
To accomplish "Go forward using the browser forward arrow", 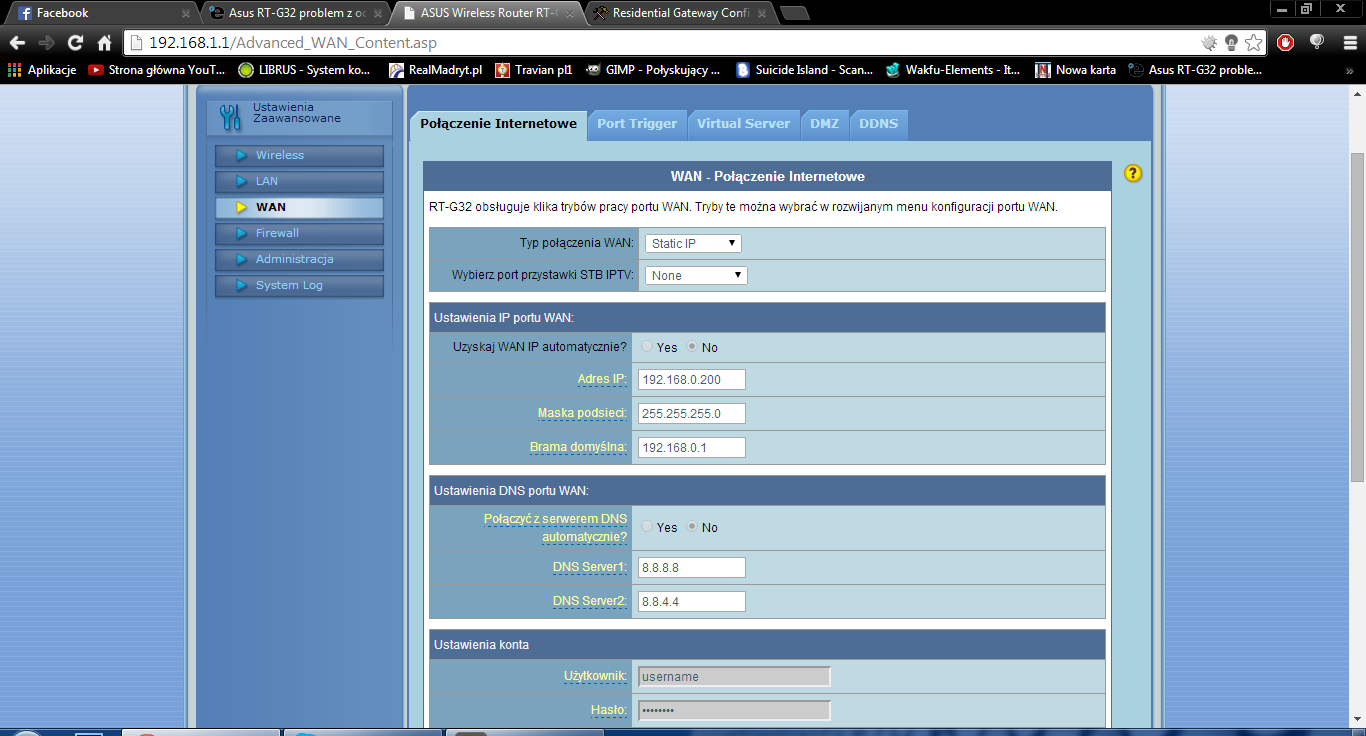I will (46, 43).
